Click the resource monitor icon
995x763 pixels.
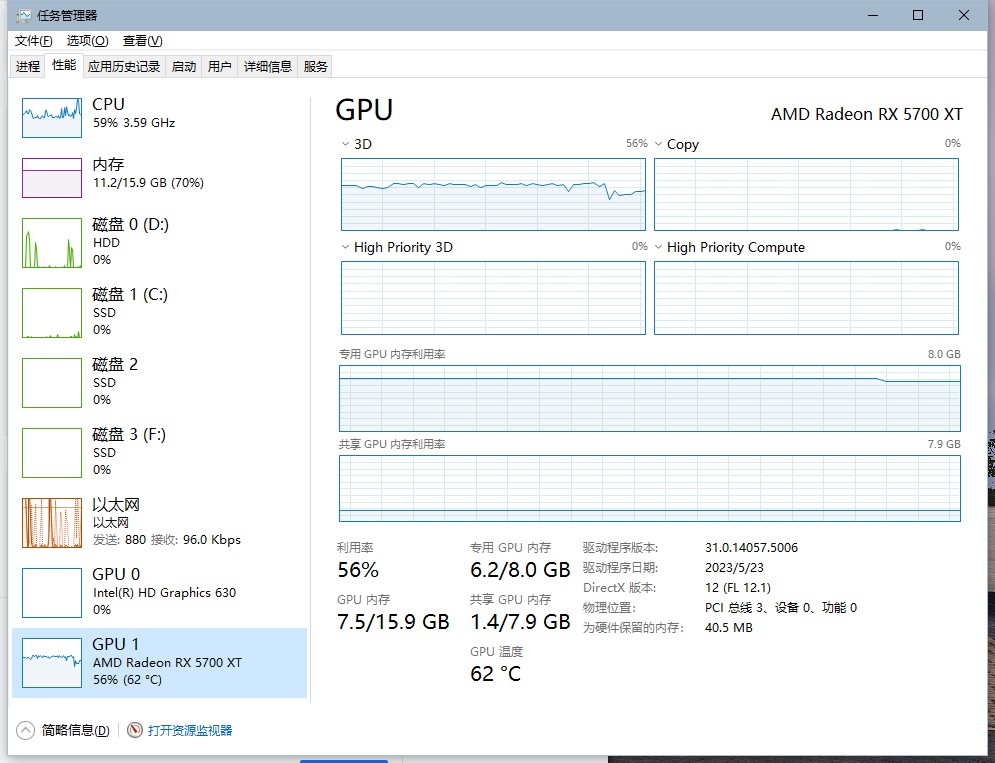coord(136,731)
